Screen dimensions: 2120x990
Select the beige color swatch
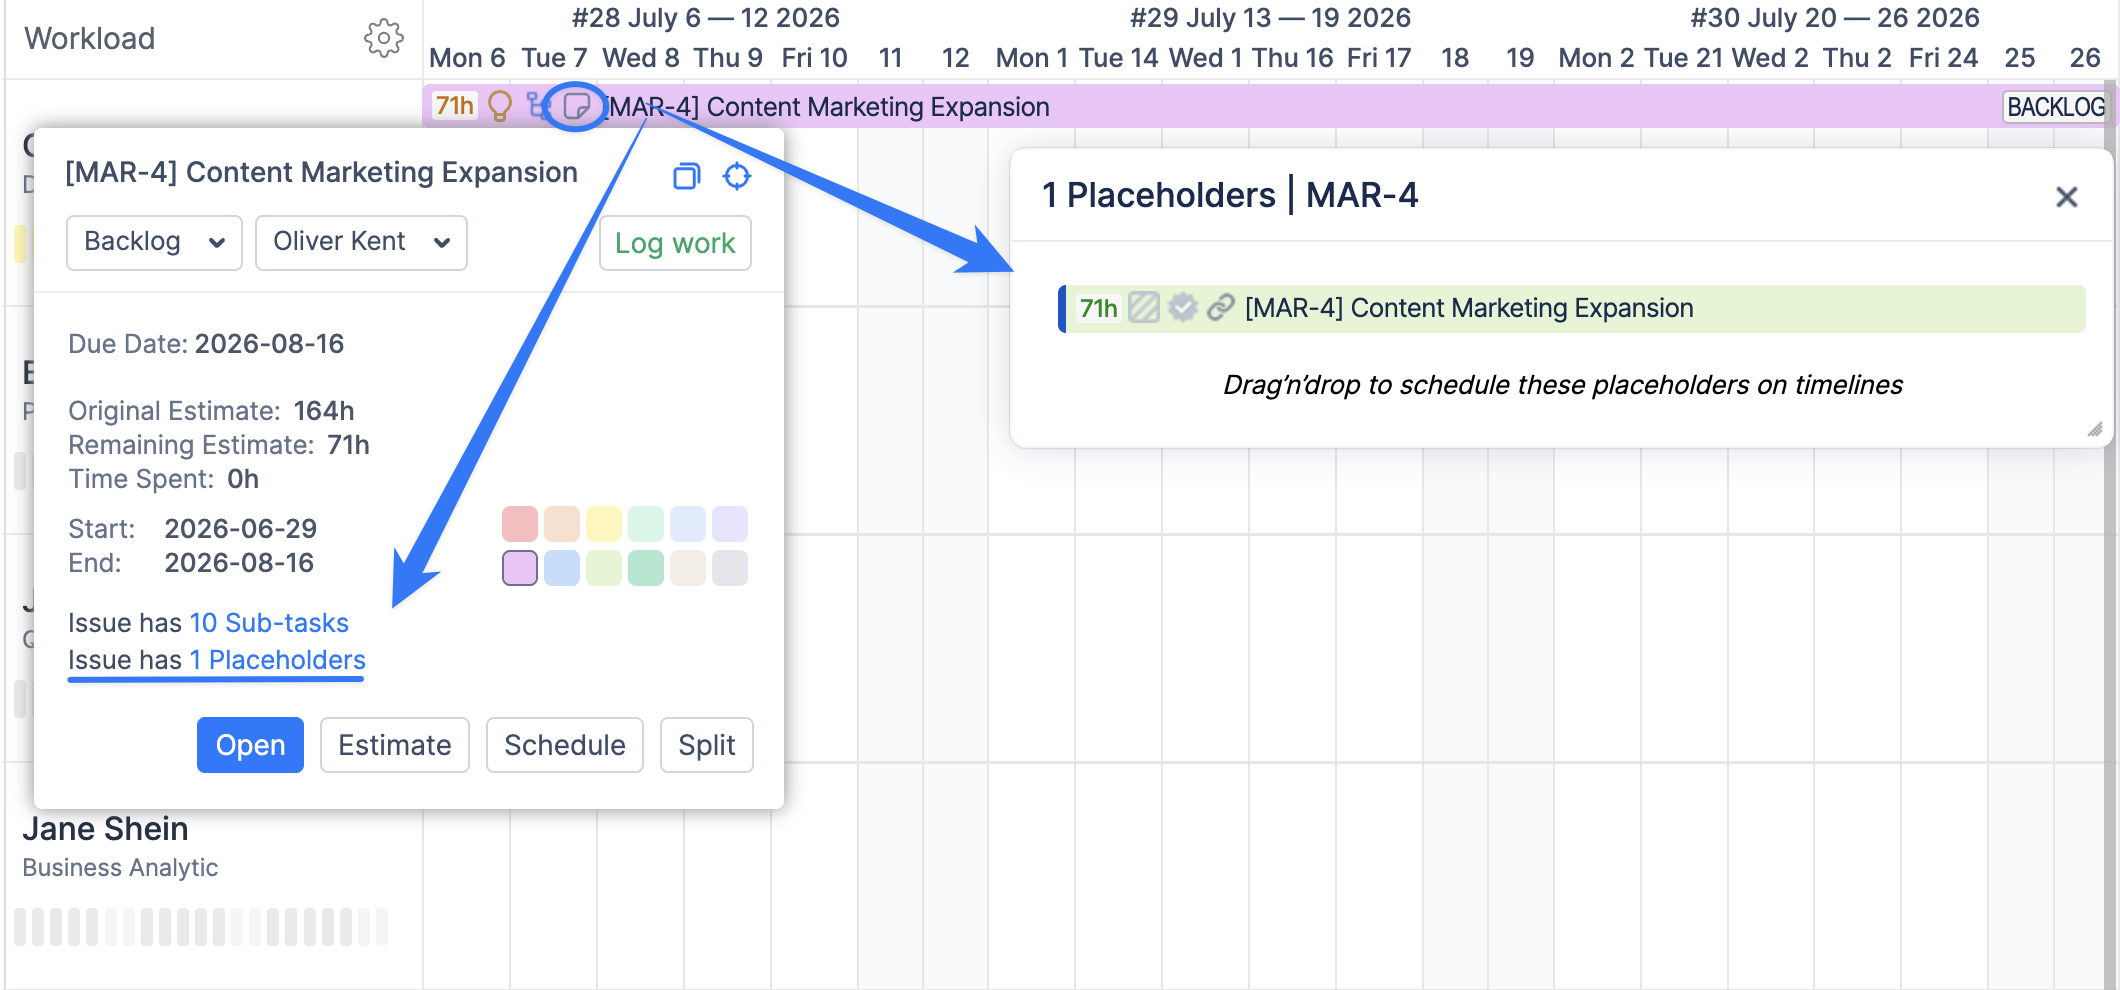(x=688, y=568)
